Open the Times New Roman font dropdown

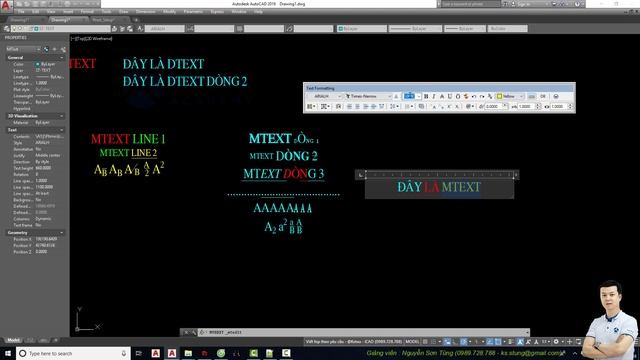pos(369,96)
